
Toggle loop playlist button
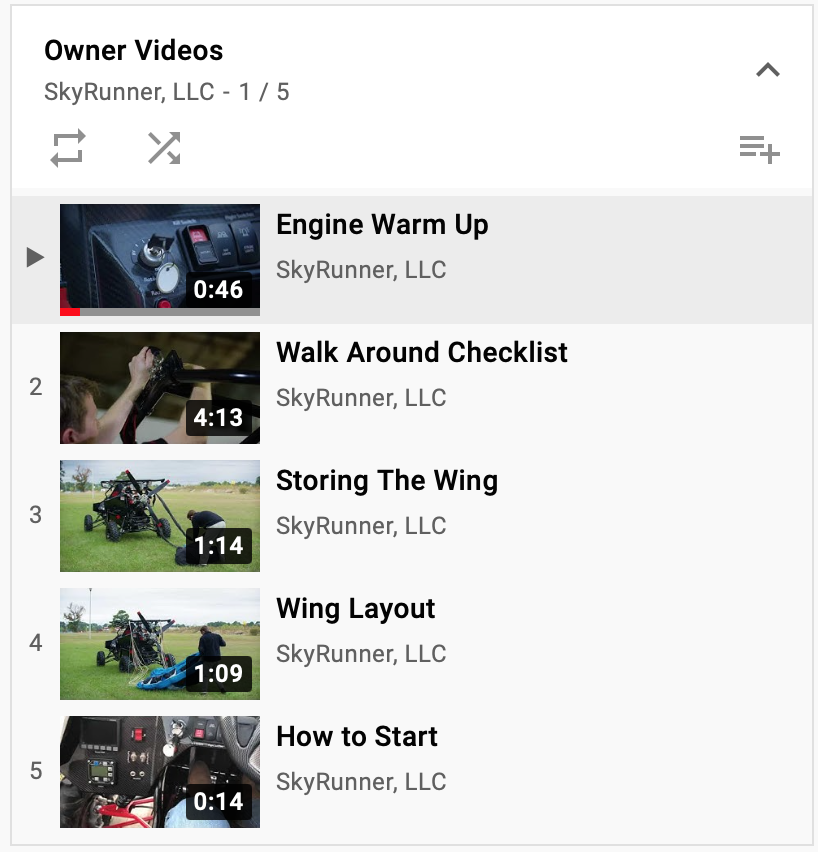[68, 148]
